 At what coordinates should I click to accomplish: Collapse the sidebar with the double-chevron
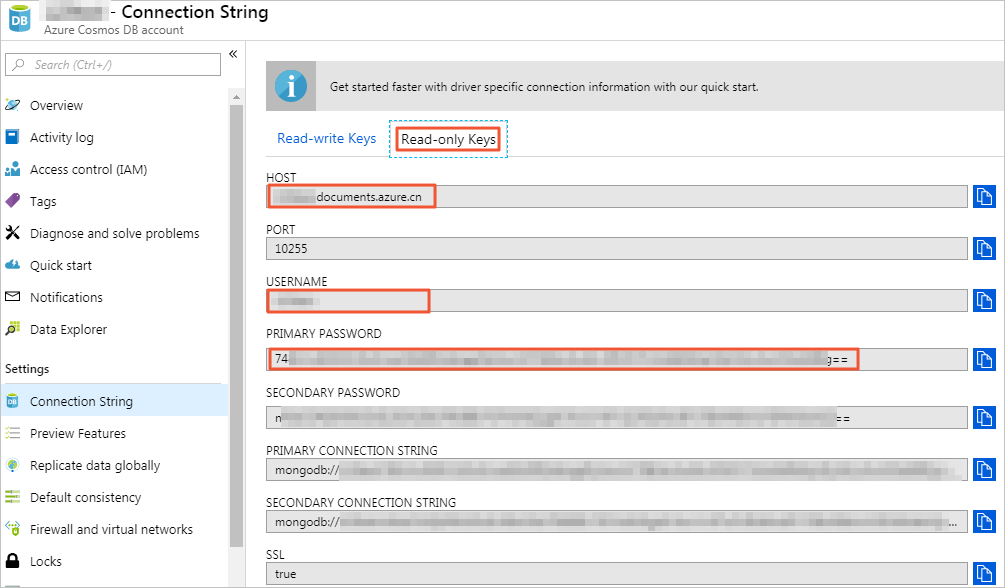232,56
